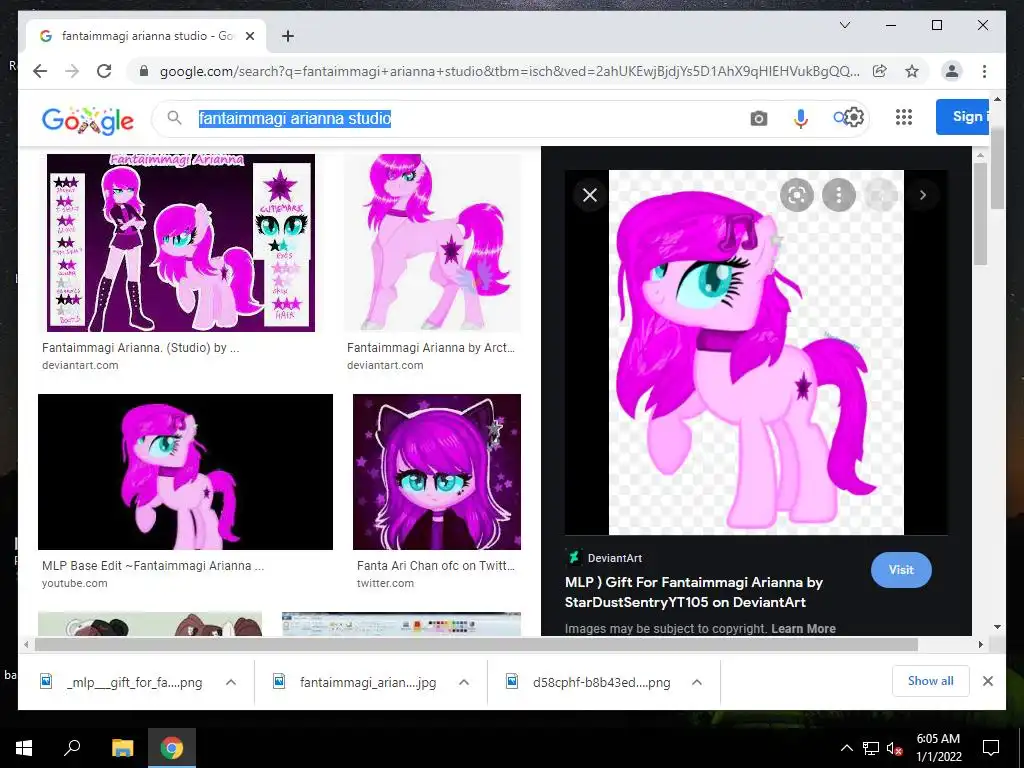1024x768 pixels.
Task: Click the Learn More copyright link
Action: [x=803, y=628]
